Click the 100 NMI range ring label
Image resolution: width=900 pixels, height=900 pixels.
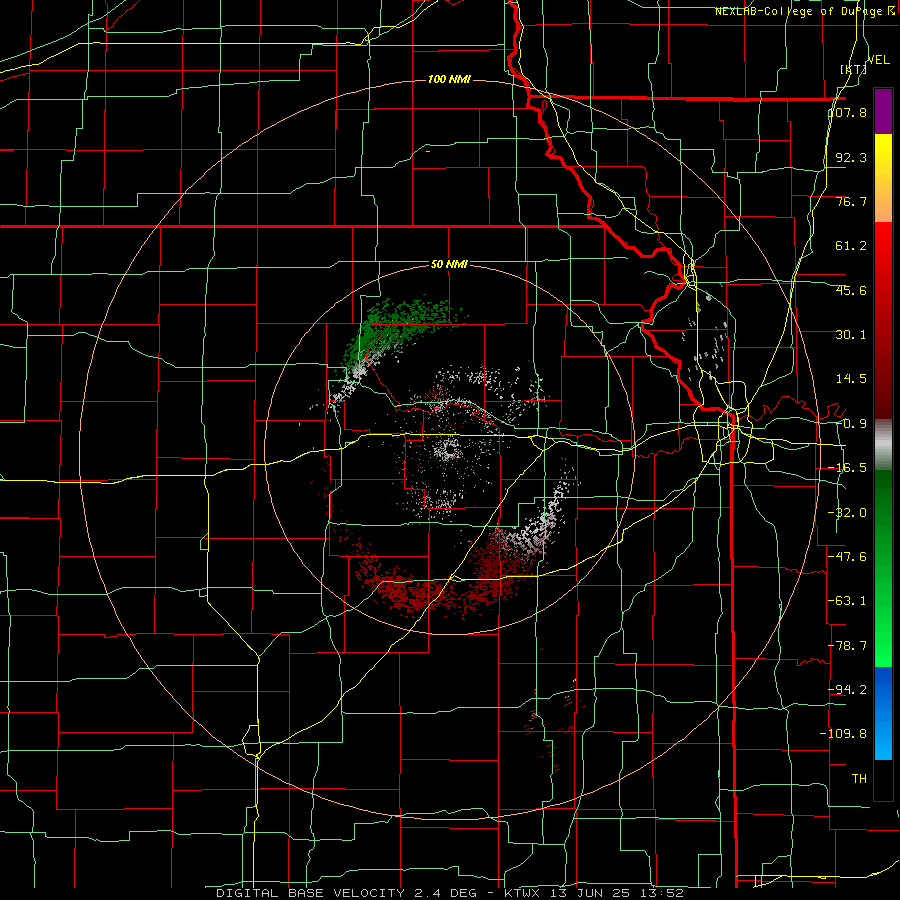point(449,79)
